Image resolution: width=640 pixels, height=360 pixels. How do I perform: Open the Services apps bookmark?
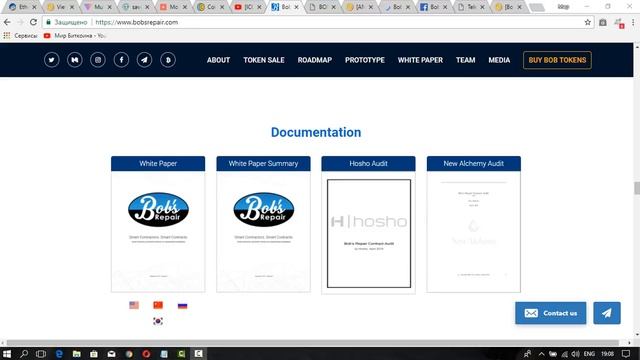20,36
